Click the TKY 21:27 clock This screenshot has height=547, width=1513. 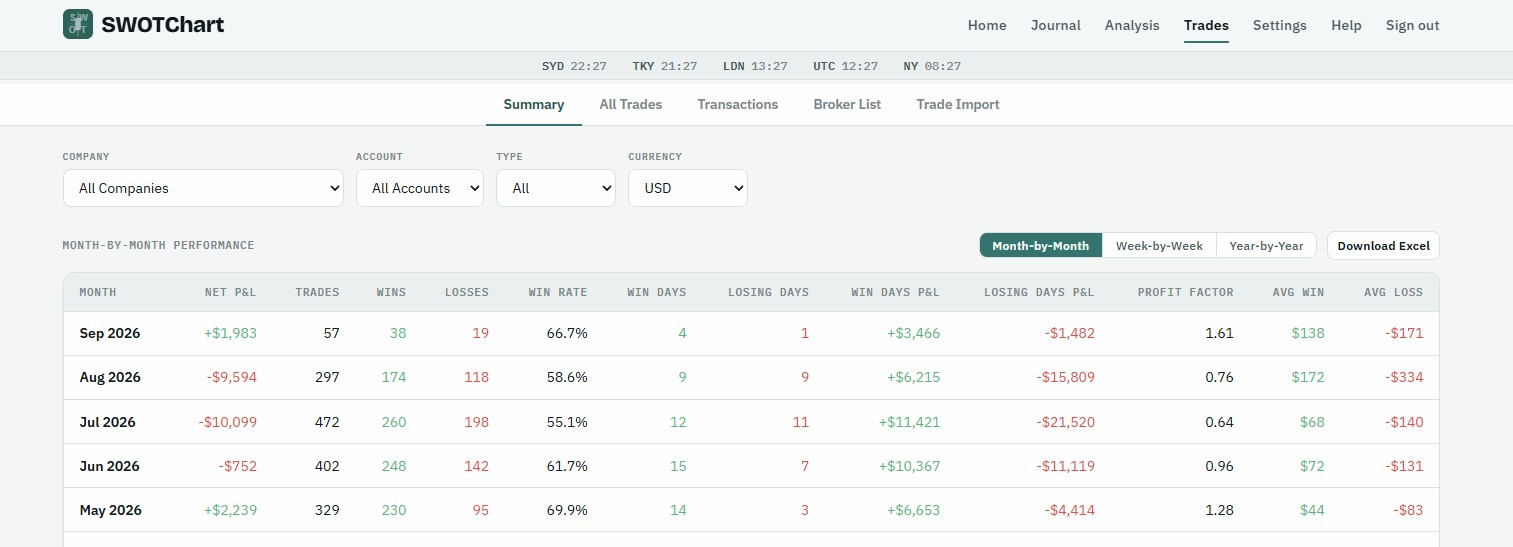(x=665, y=66)
